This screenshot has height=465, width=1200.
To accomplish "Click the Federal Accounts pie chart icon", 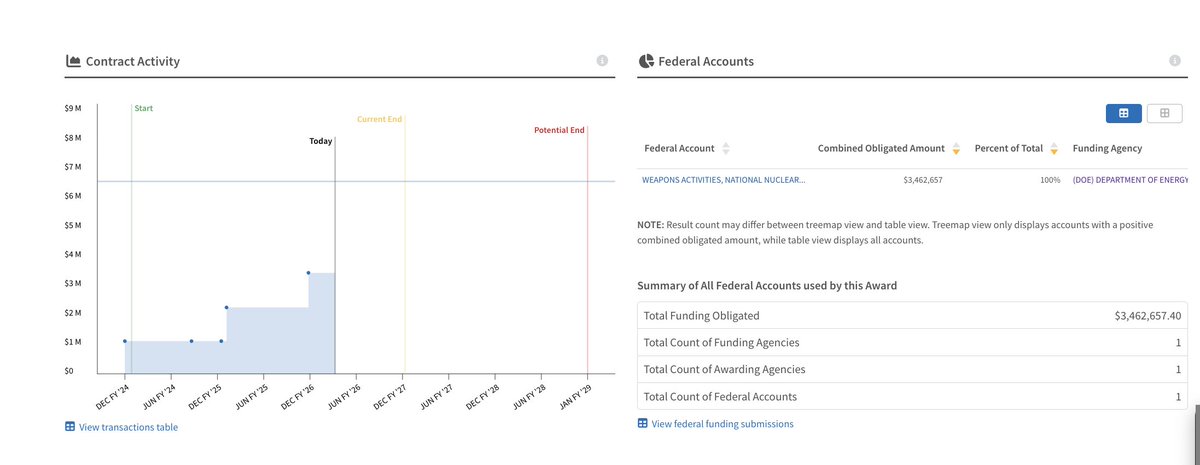I will point(646,61).
